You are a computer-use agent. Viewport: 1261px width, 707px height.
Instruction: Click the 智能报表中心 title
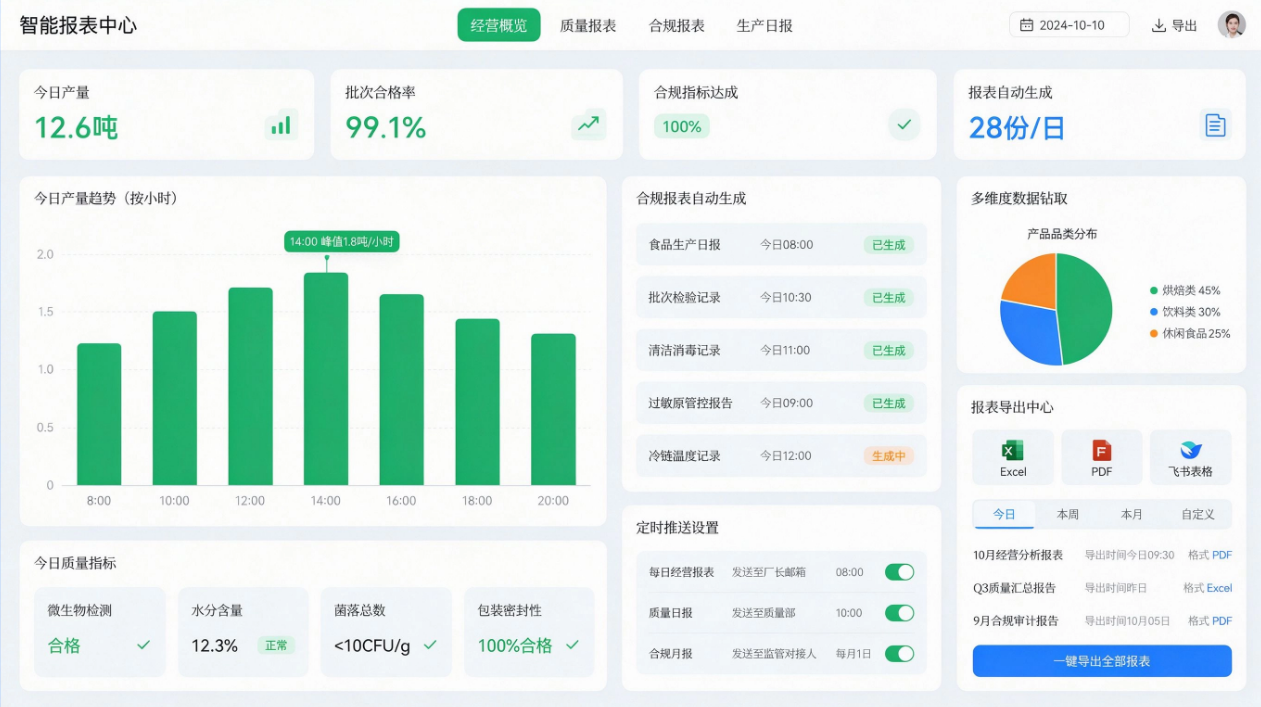tap(78, 25)
